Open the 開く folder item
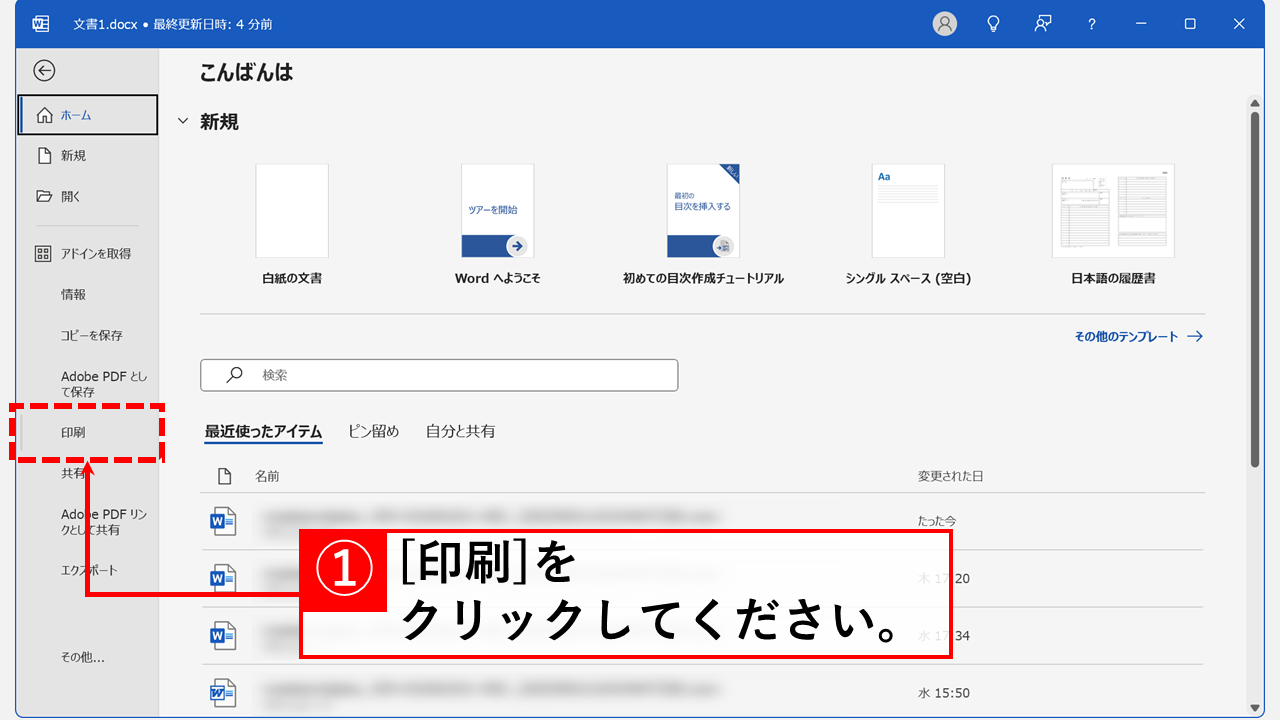 [x=71, y=197]
